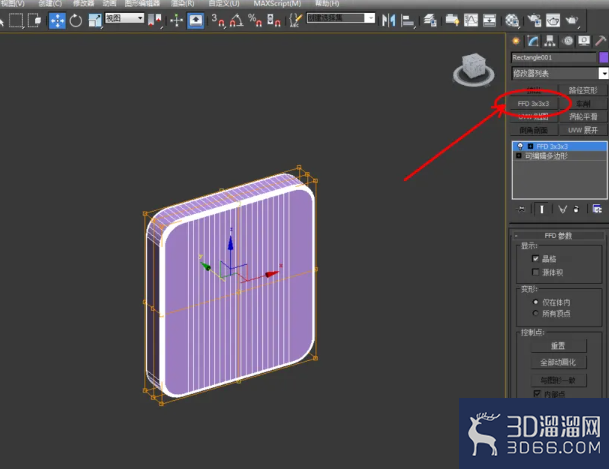Switch to the Hierarchy panel tab

pyautogui.click(x=550, y=41)
